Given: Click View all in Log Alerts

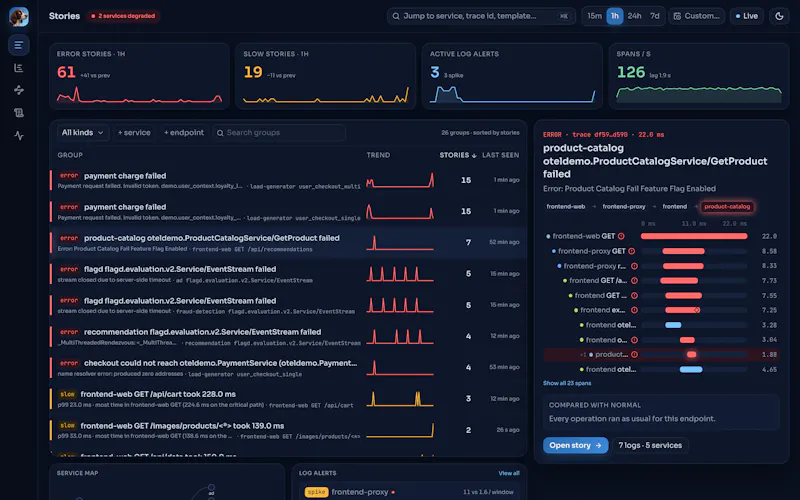Looking at the screenshot, I should tap(509, 473).
